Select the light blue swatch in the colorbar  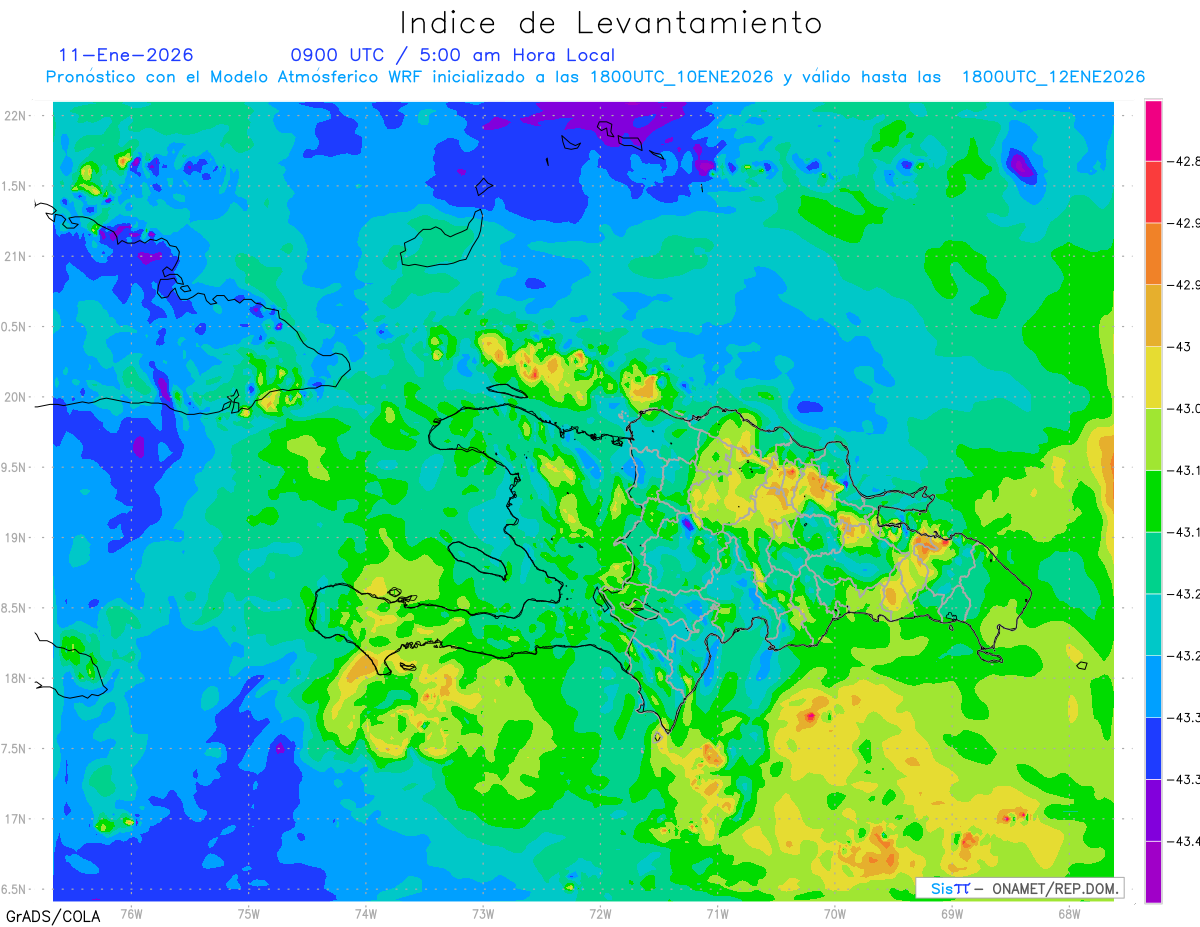[x=1153, y=686]
